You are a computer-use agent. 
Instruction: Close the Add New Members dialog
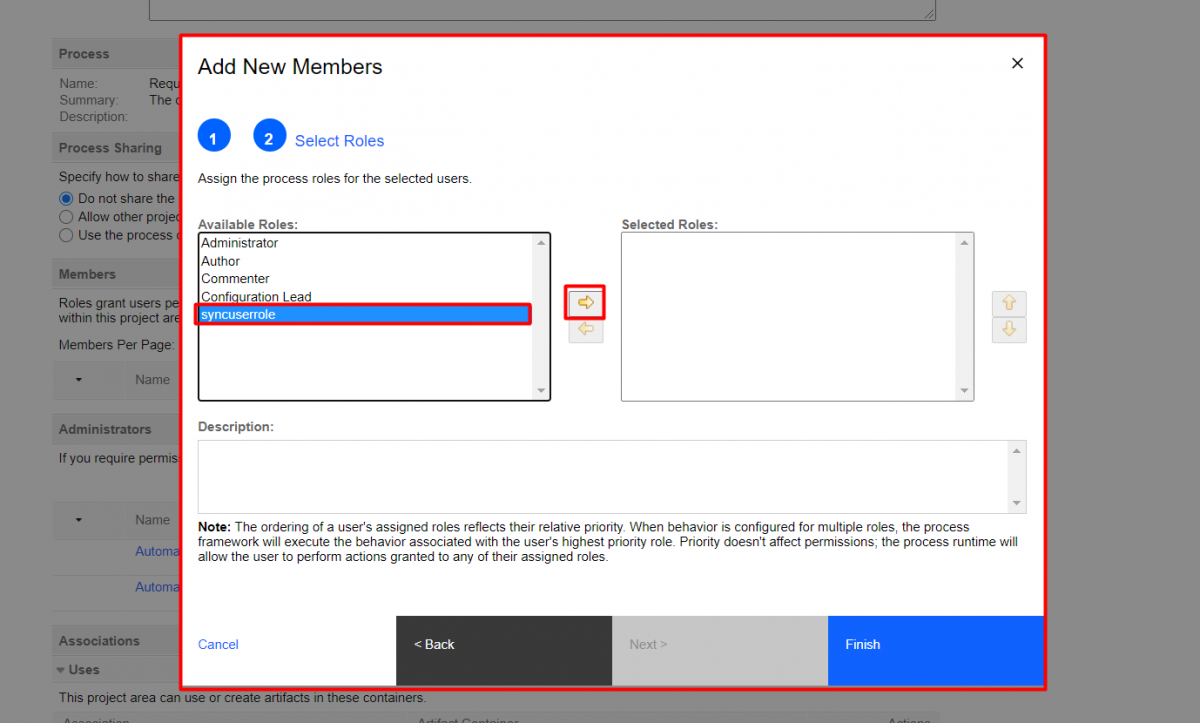coord(1017,63)
